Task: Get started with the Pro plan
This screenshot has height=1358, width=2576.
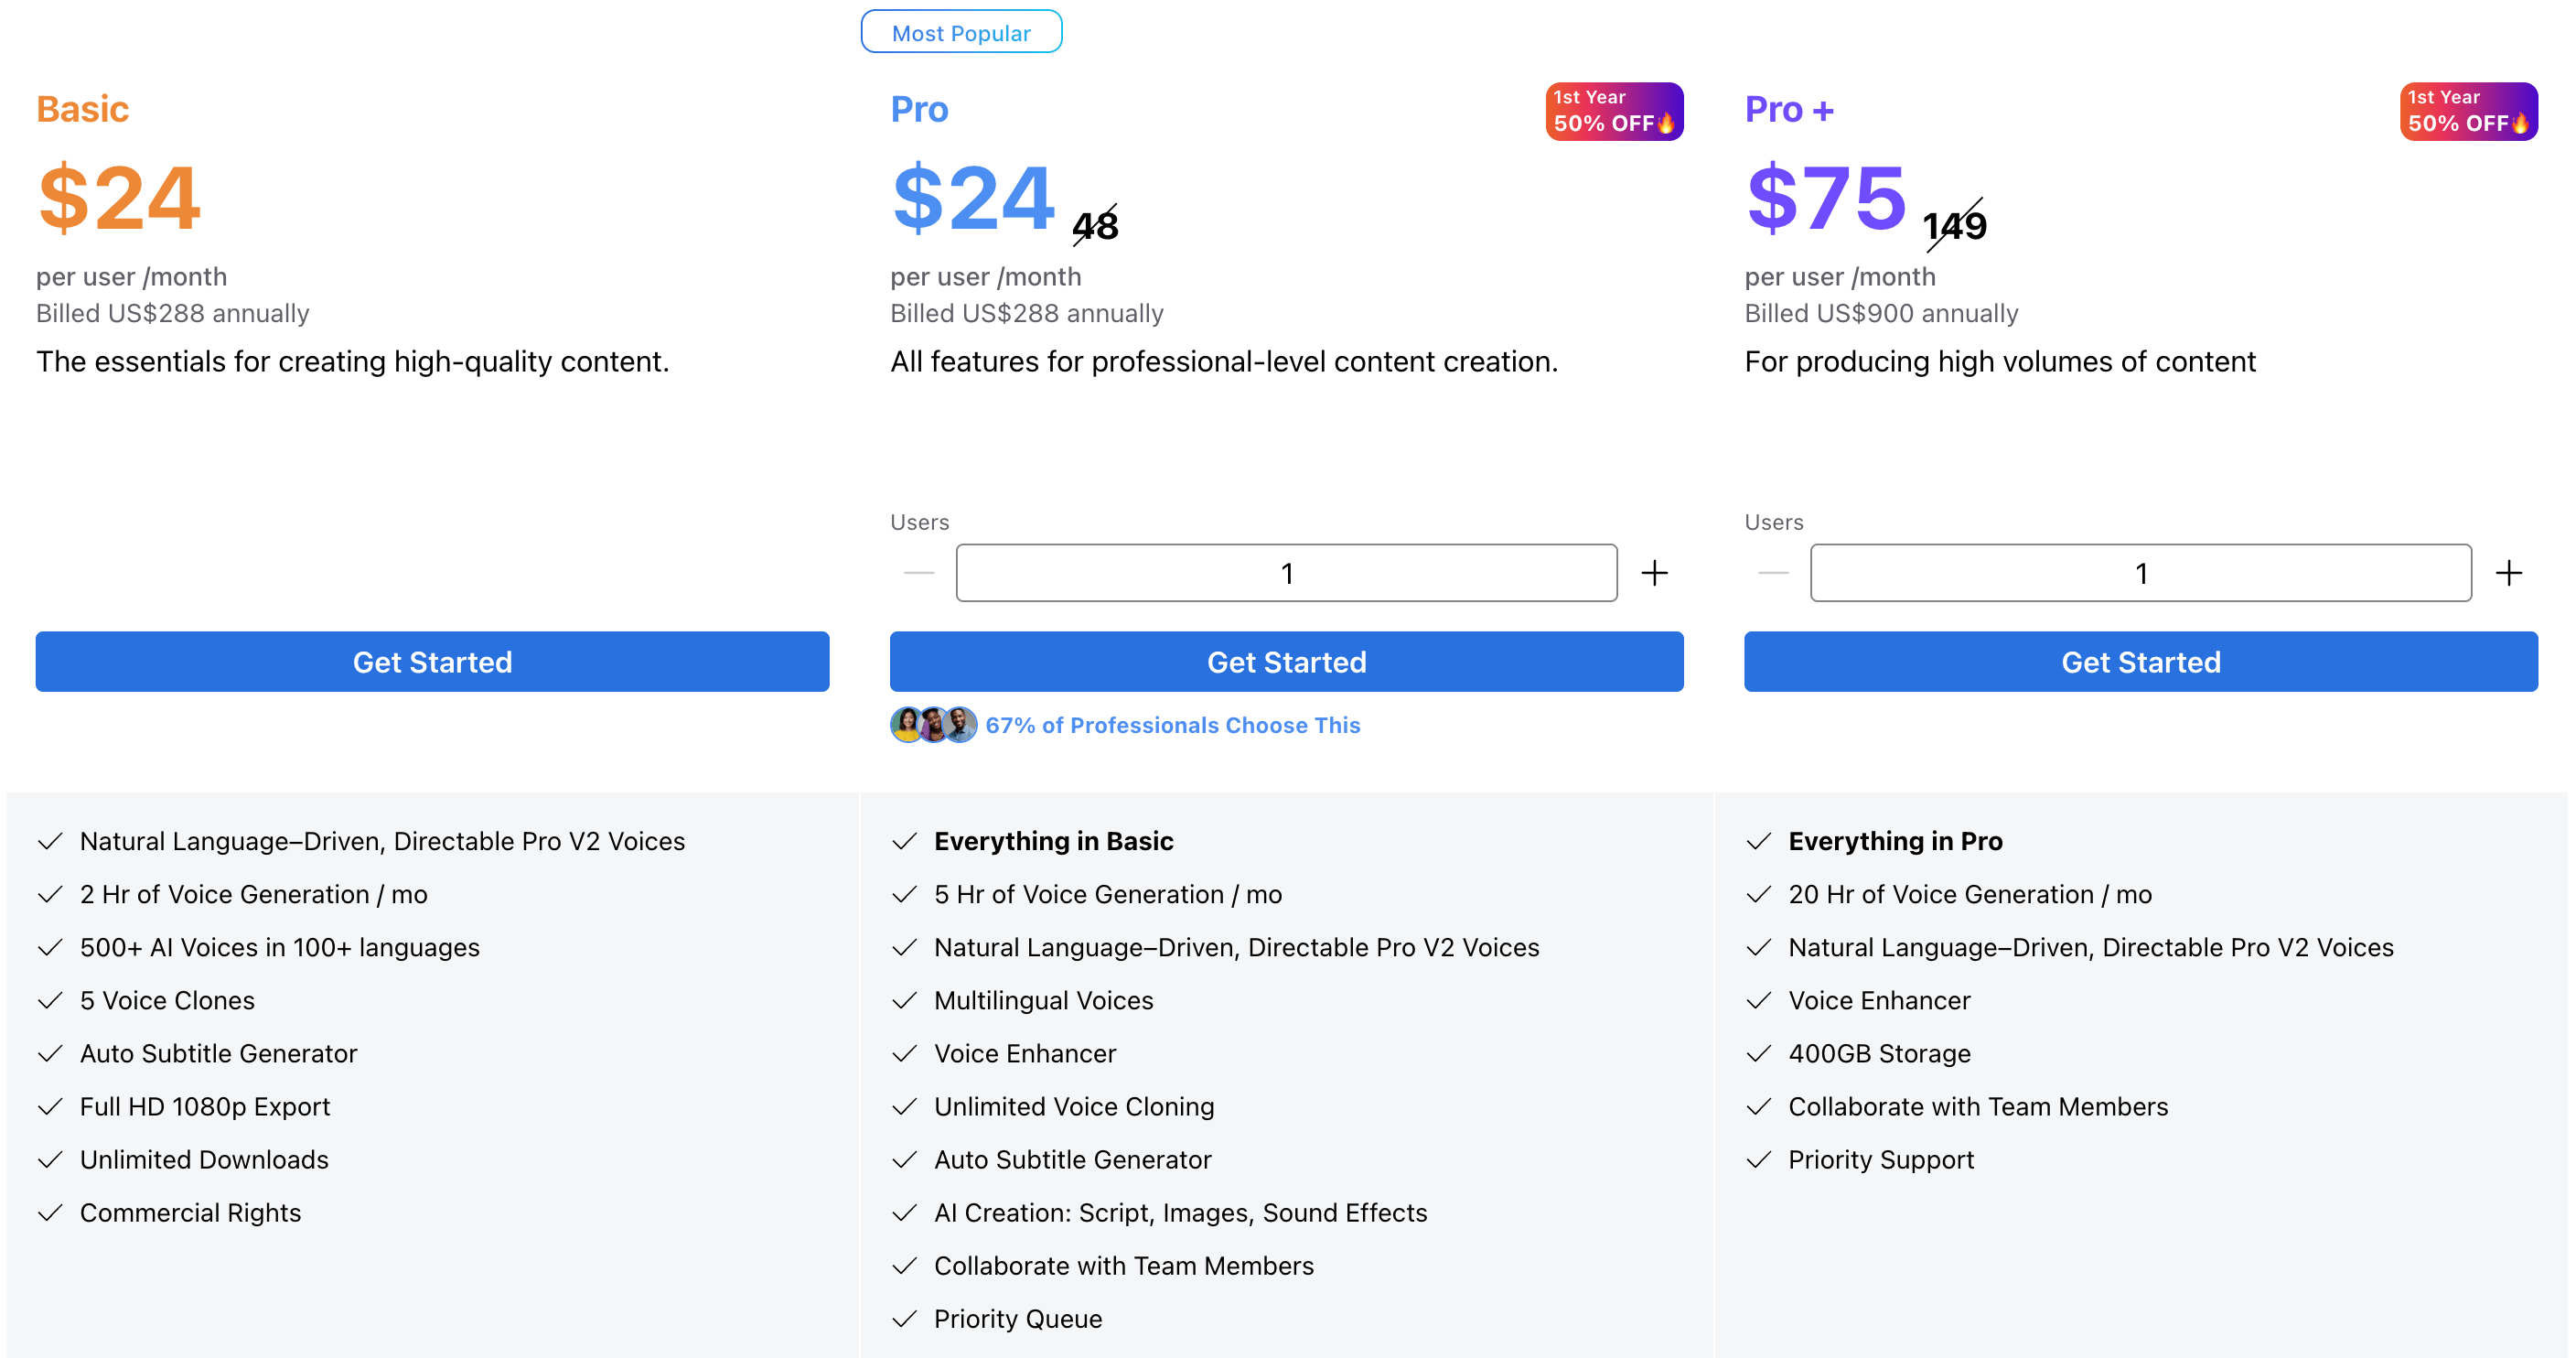Action: pos(1286,662)
